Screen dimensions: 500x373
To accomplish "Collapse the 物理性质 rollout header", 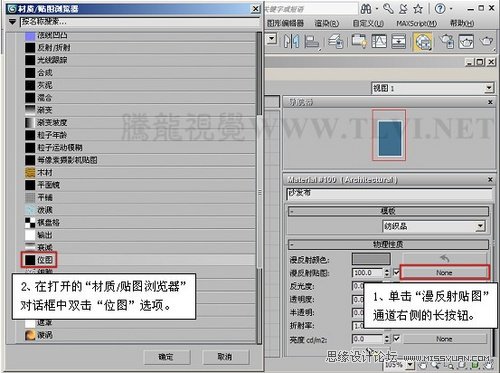I will pos(388,244).
